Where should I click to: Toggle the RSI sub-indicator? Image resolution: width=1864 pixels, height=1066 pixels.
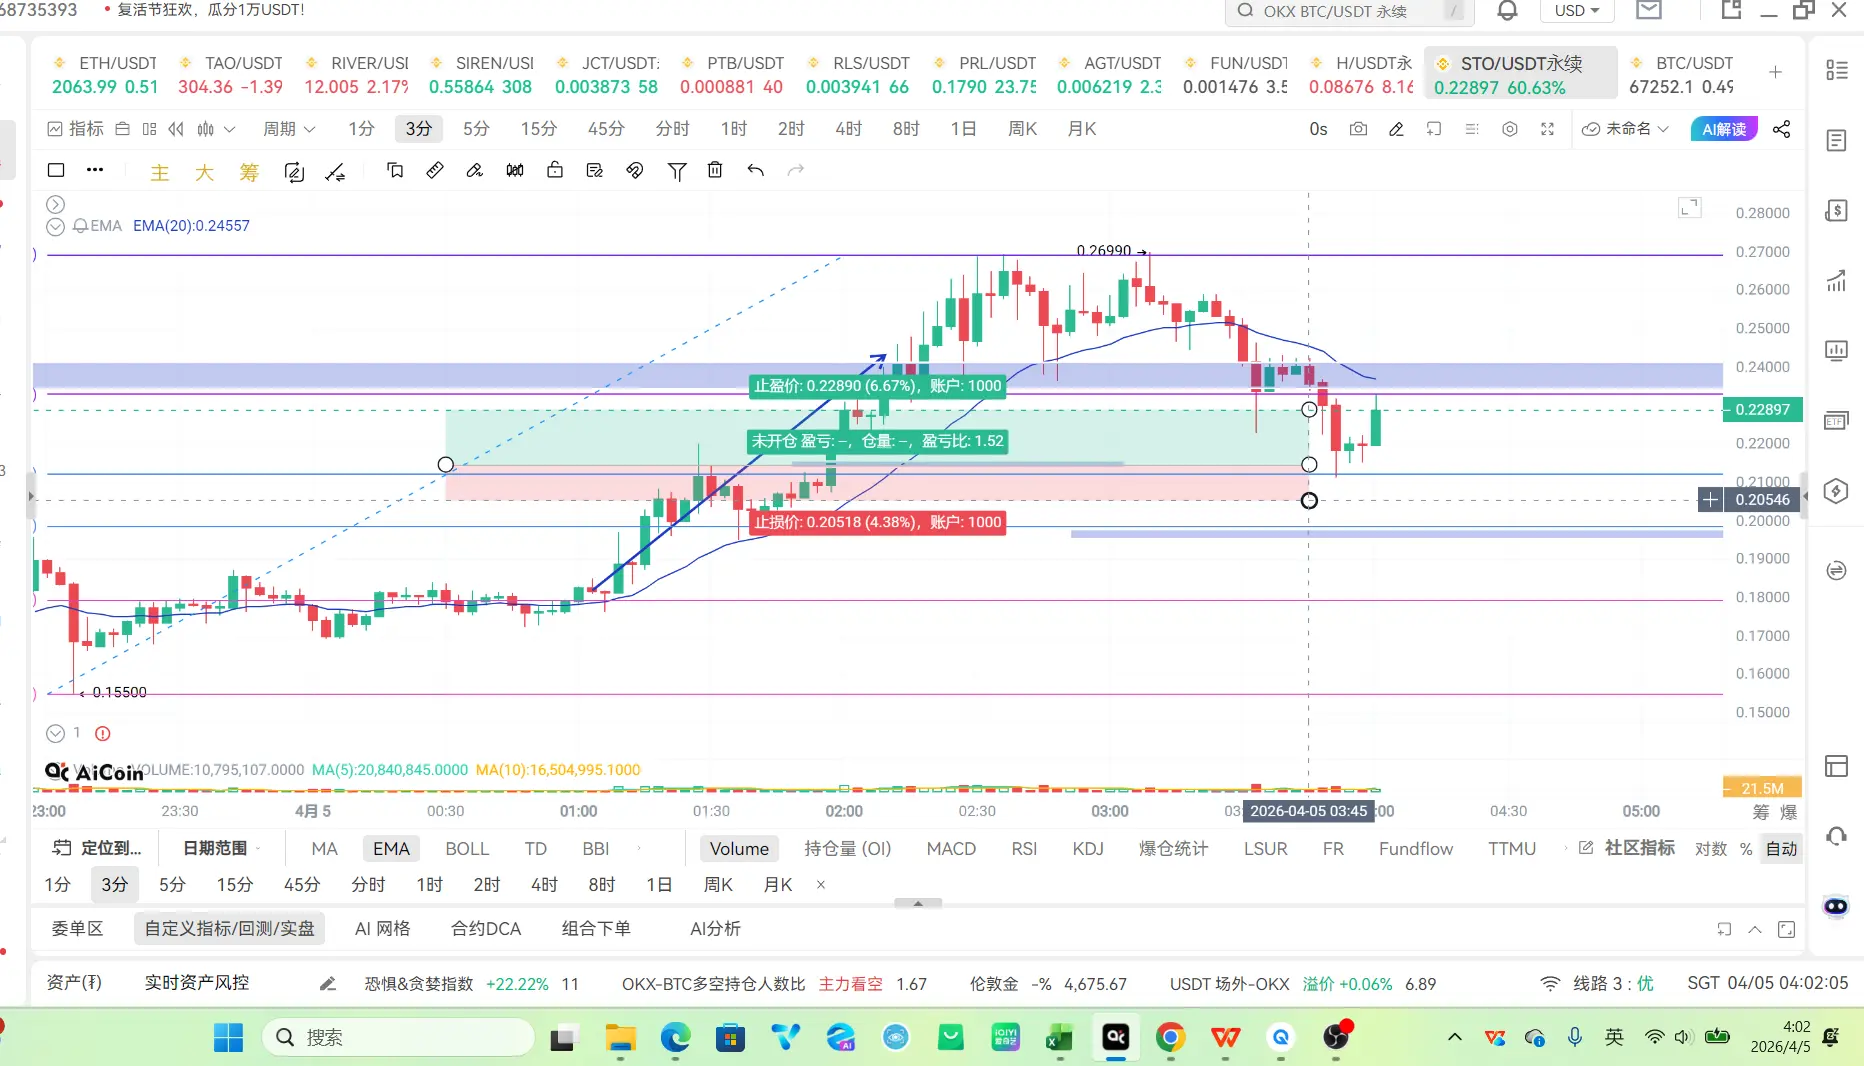tap(1024, 849)
